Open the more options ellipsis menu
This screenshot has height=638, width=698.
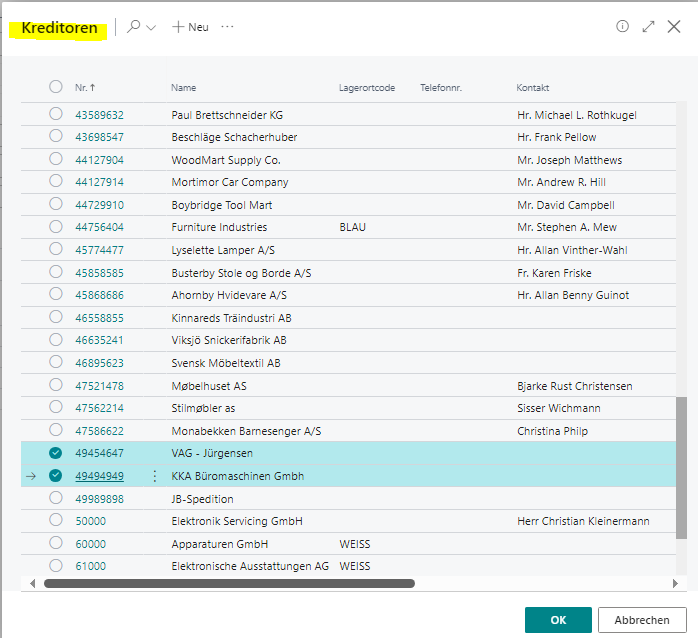pos(227,27)
